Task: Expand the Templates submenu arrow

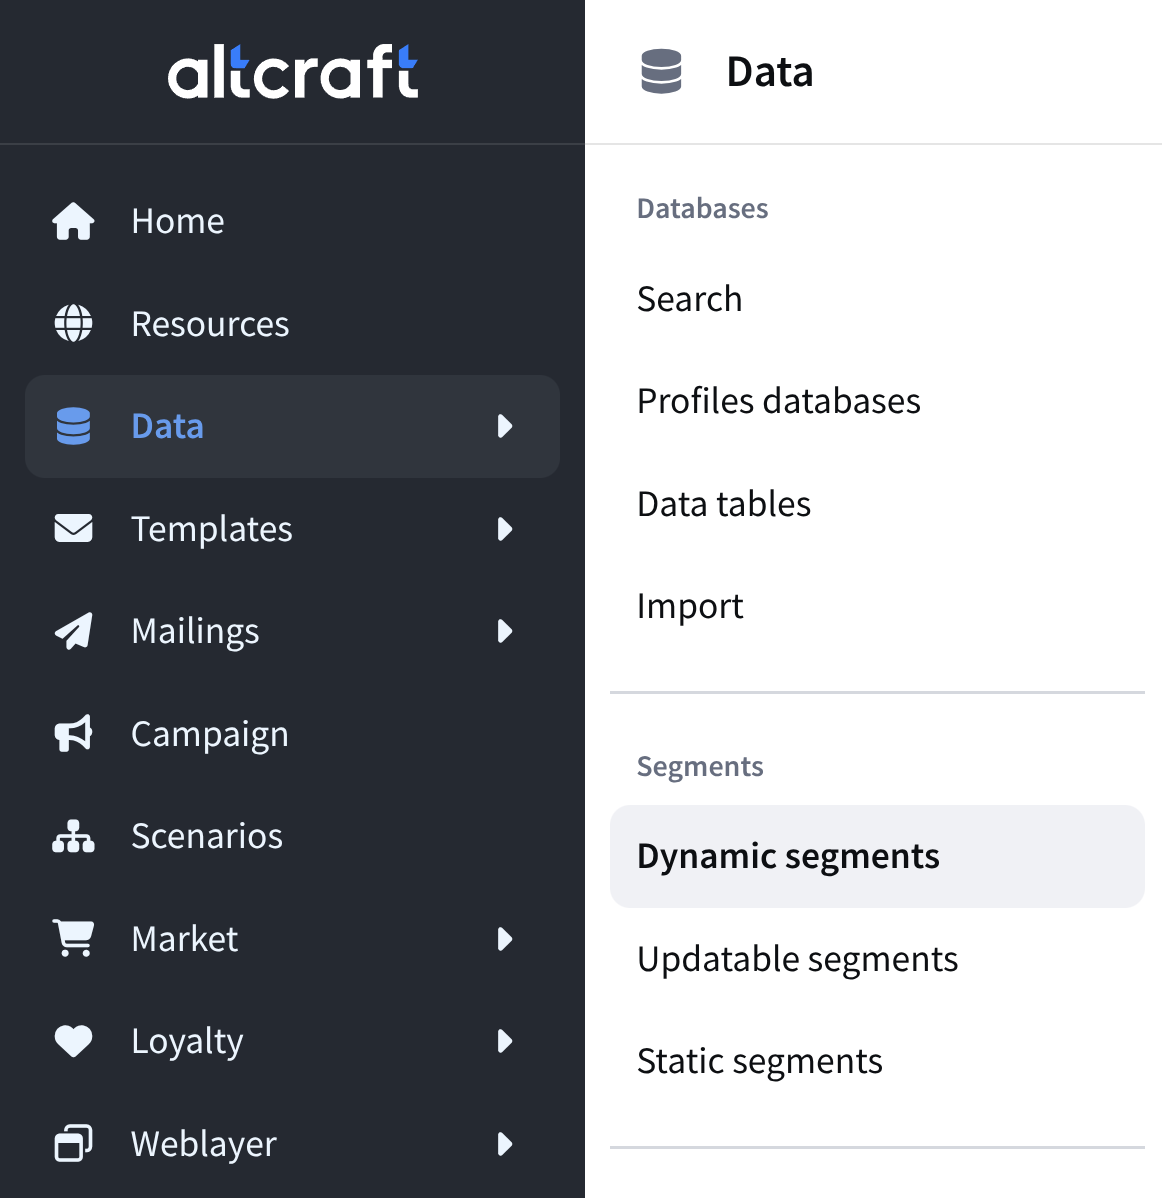Action: [x=505, y=529]
